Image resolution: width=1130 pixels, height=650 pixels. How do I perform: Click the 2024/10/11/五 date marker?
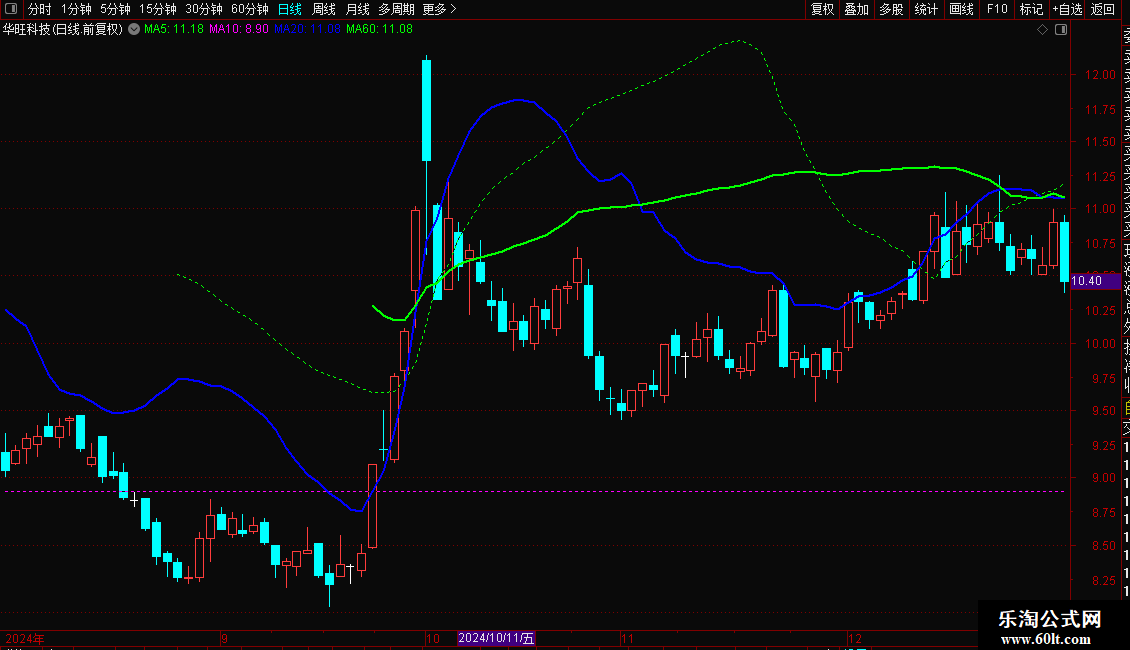point(497,638)
